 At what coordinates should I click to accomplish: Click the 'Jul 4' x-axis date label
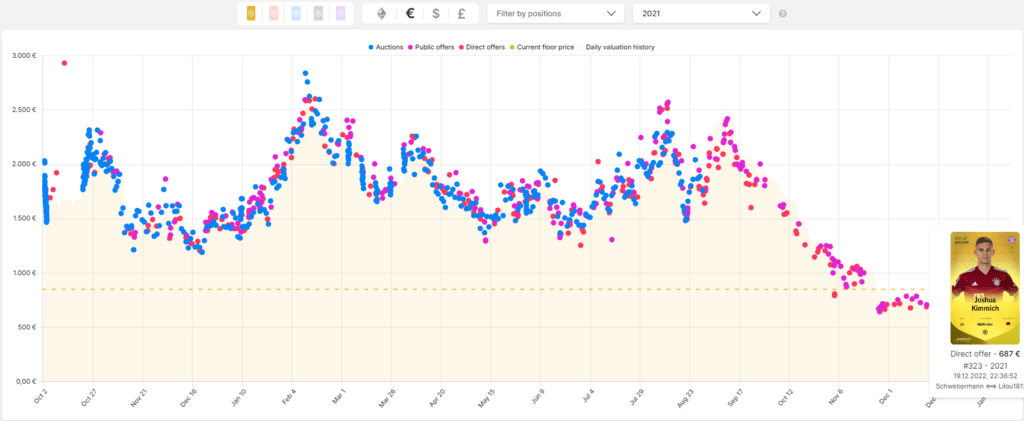tap(586, 396)
